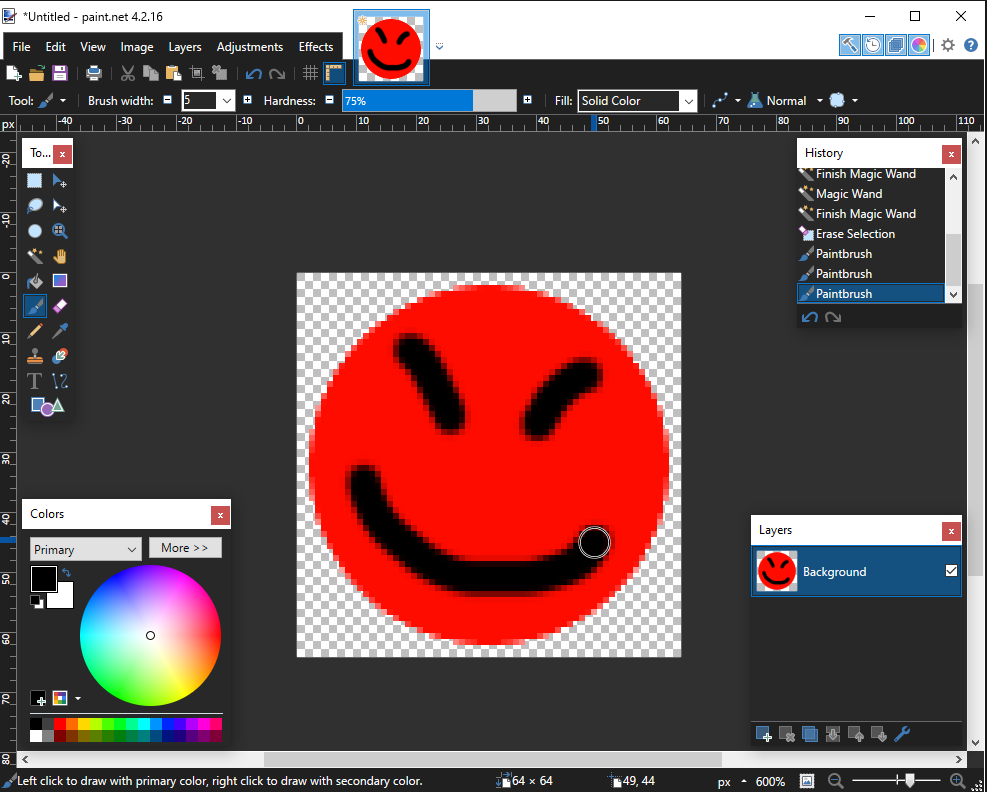Select the Paint Bucket tool
Image resolution: width=987 pixels, height=792 pixels.
point(35,281)
